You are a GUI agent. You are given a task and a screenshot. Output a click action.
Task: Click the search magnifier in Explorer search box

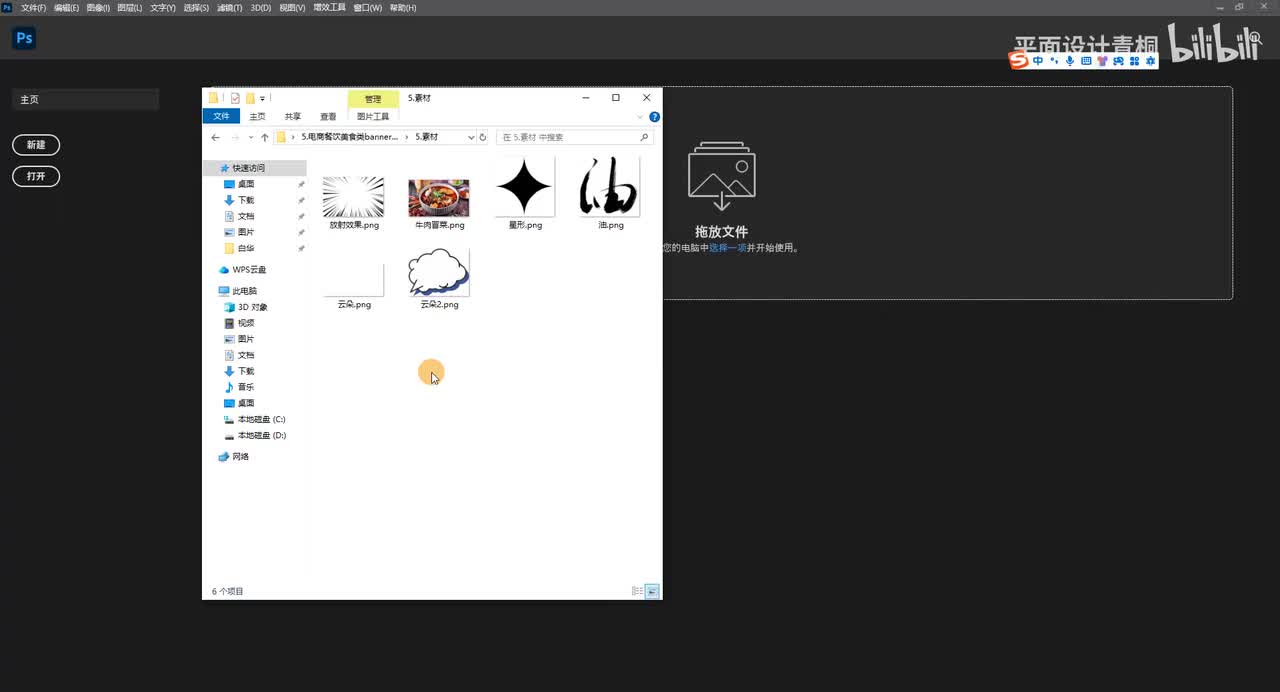coord(644,137)
